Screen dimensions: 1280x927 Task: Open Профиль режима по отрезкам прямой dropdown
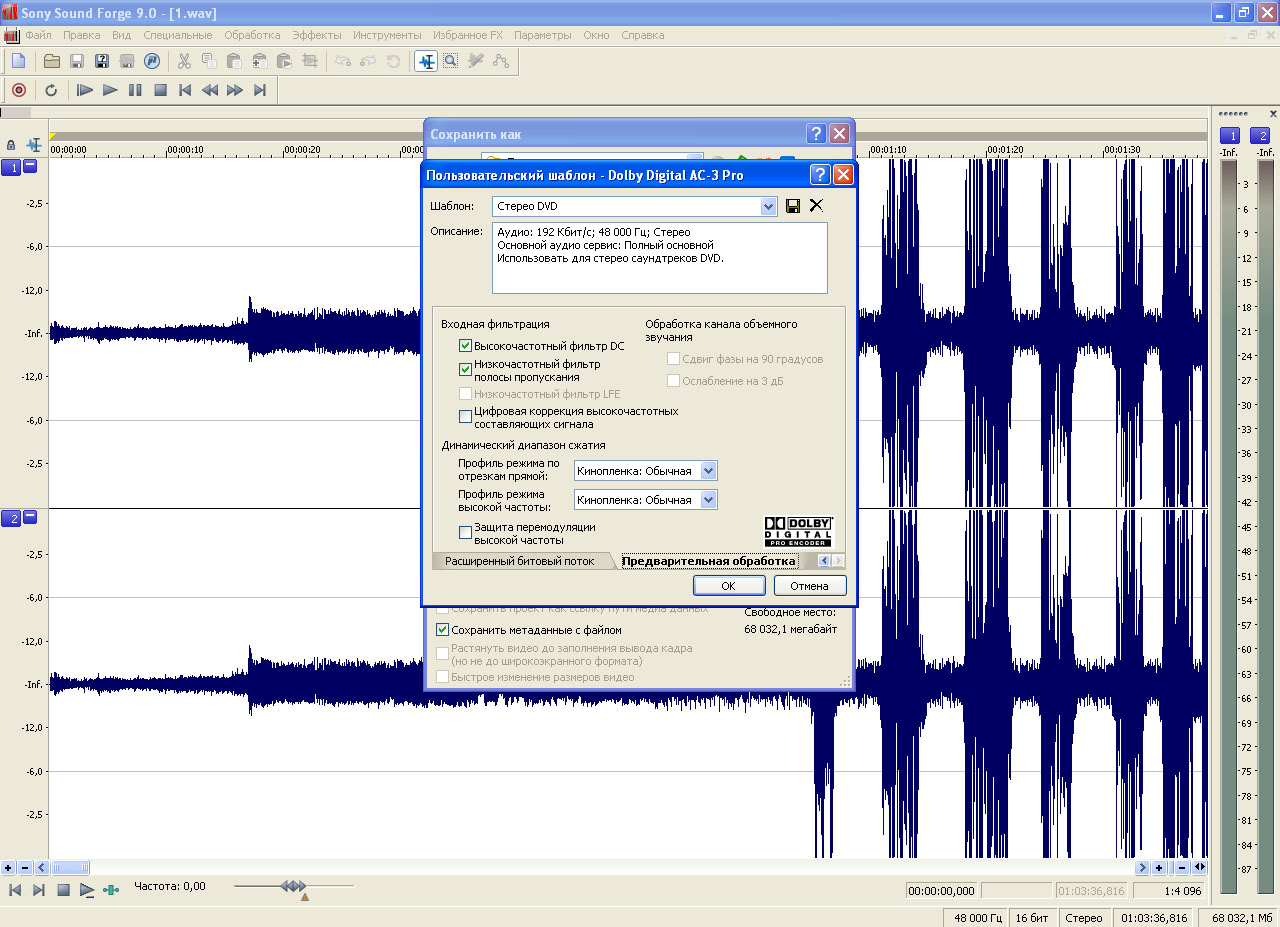click(x=708, y=471)
